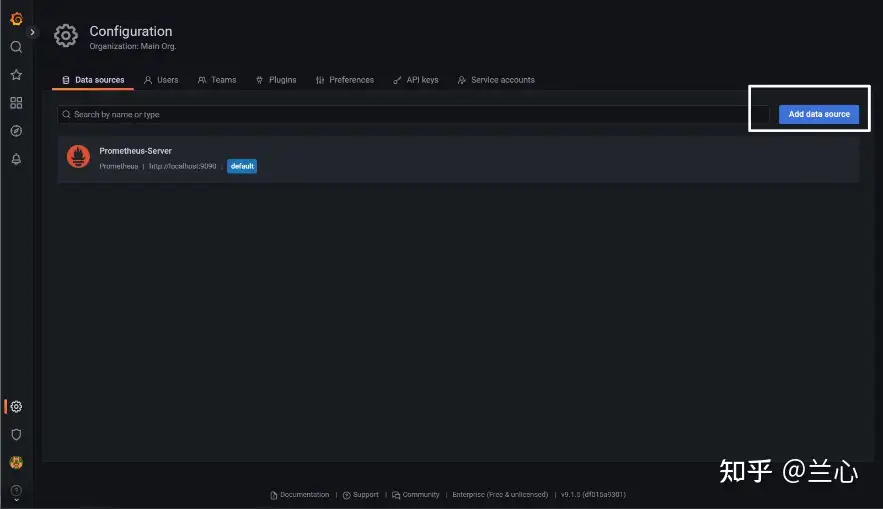Switch to the Plugins tab

click(276, 80)
